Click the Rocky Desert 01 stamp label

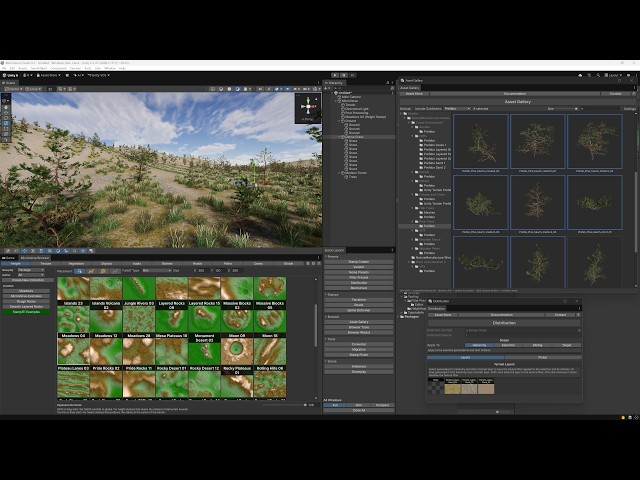[171, 368]
